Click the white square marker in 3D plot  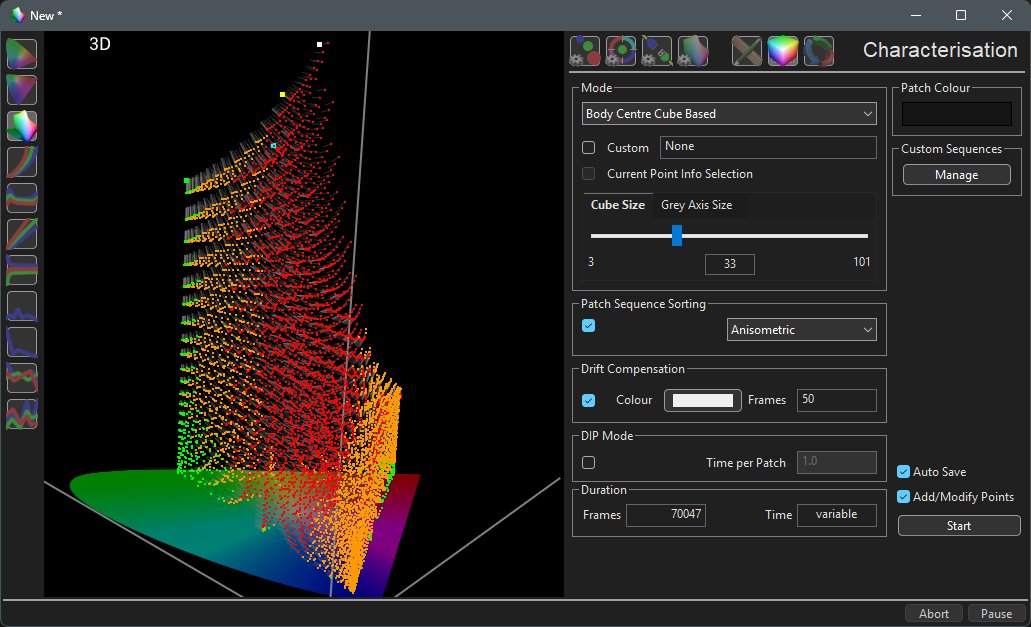(x=320, y=45)
